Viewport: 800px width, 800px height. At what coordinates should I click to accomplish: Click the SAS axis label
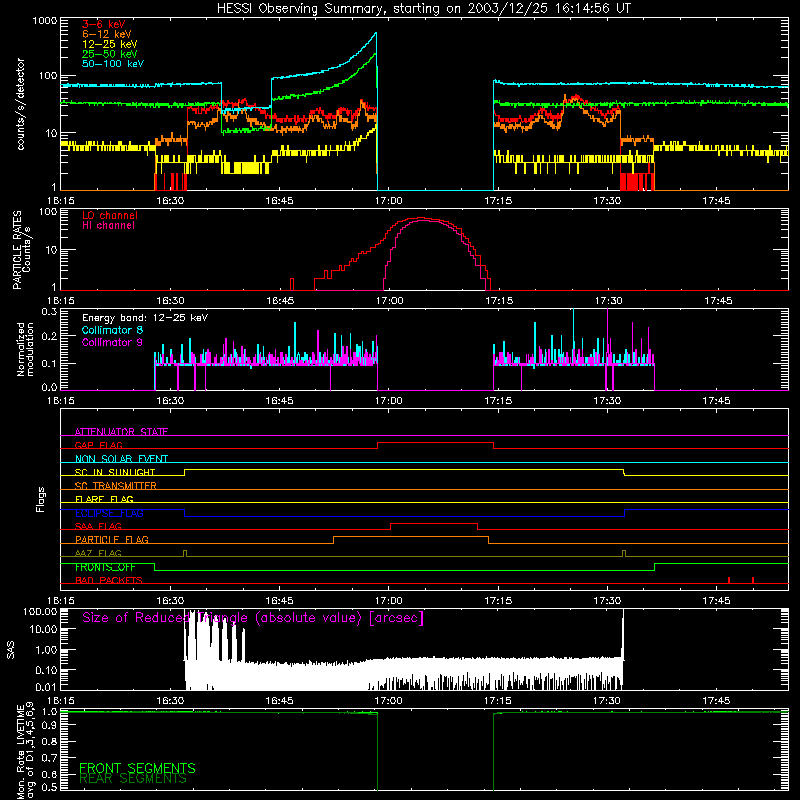pos(10,650)
